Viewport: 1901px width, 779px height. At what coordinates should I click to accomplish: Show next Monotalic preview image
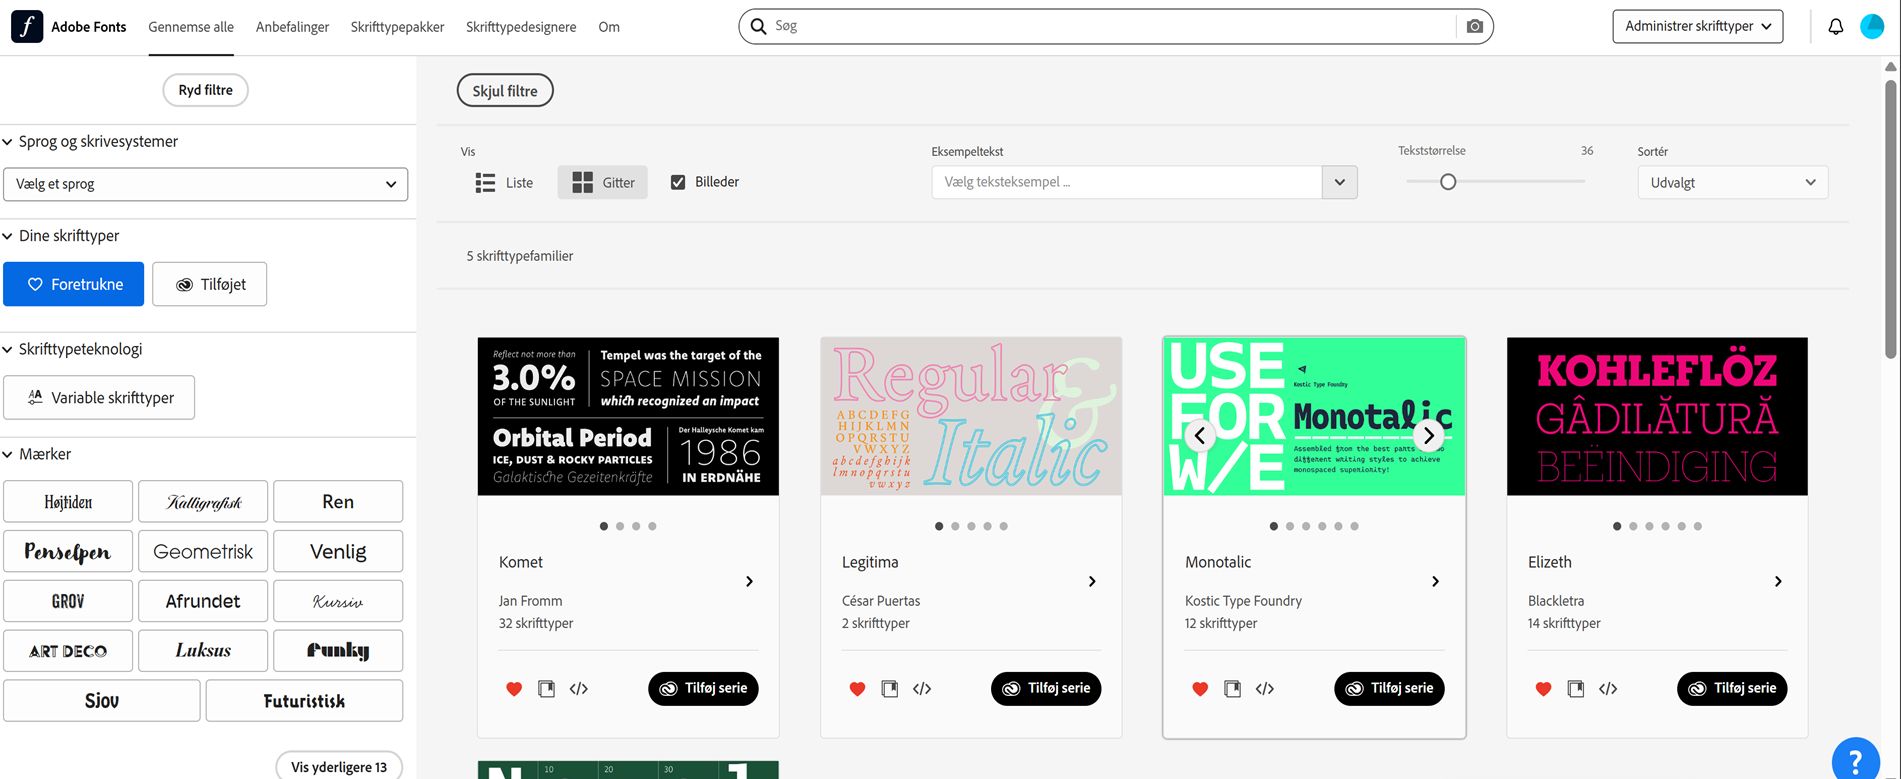tap(1429, 436)
